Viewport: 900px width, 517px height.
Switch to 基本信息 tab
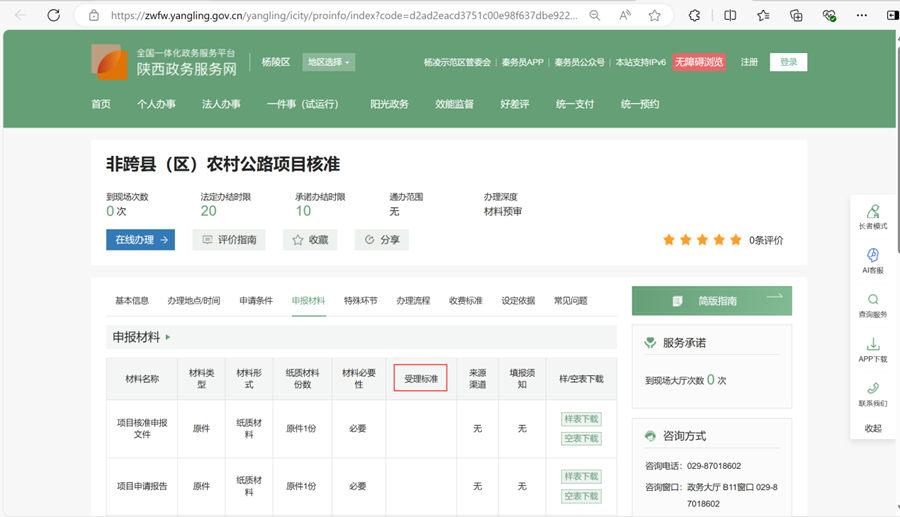[x=132, y=301]
